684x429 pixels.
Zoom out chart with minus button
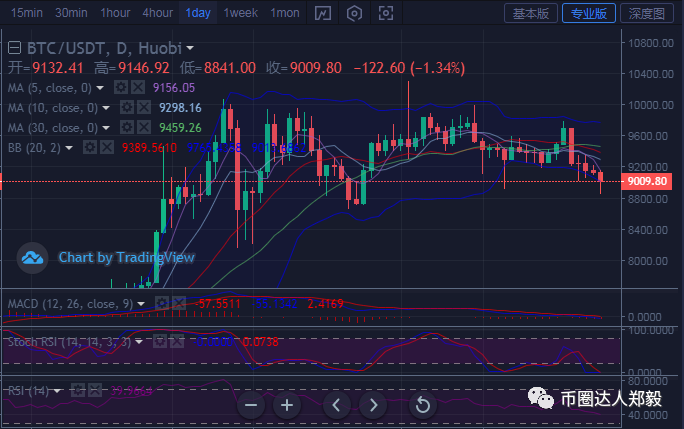pyautogui.click(x=251, y=405)
